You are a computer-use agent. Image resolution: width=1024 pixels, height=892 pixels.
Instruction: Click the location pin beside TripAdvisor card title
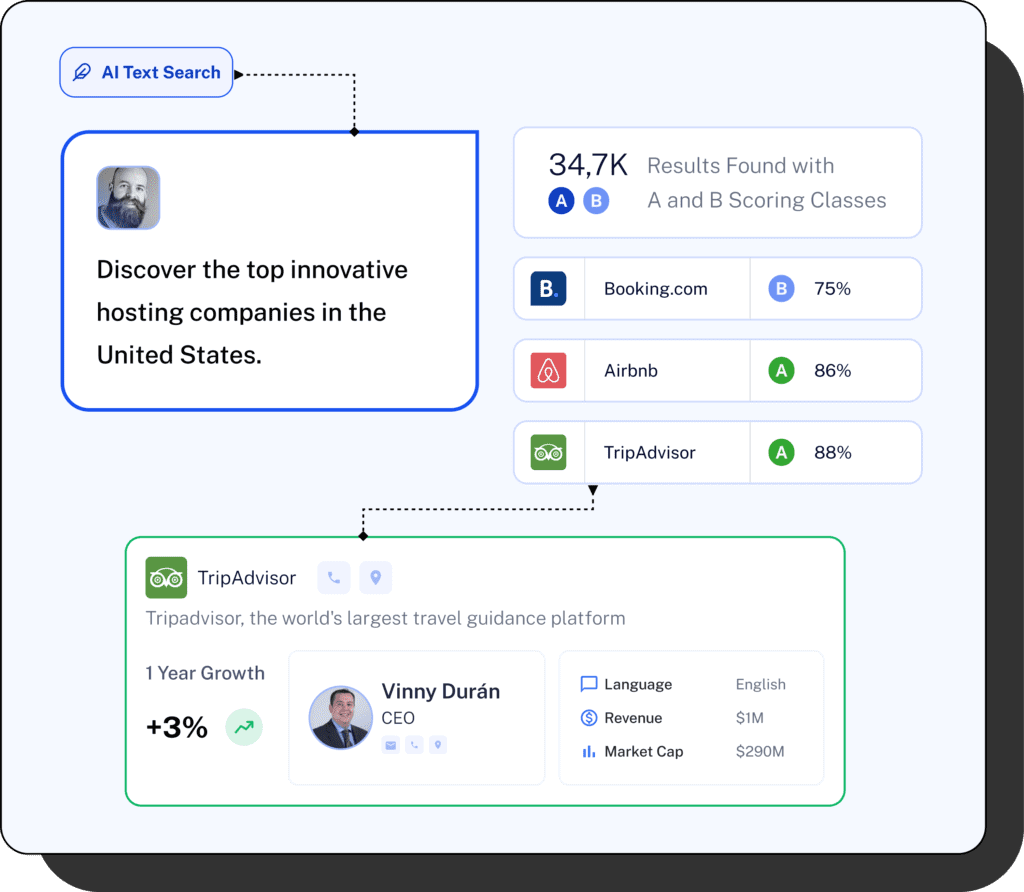click(376, 578)
